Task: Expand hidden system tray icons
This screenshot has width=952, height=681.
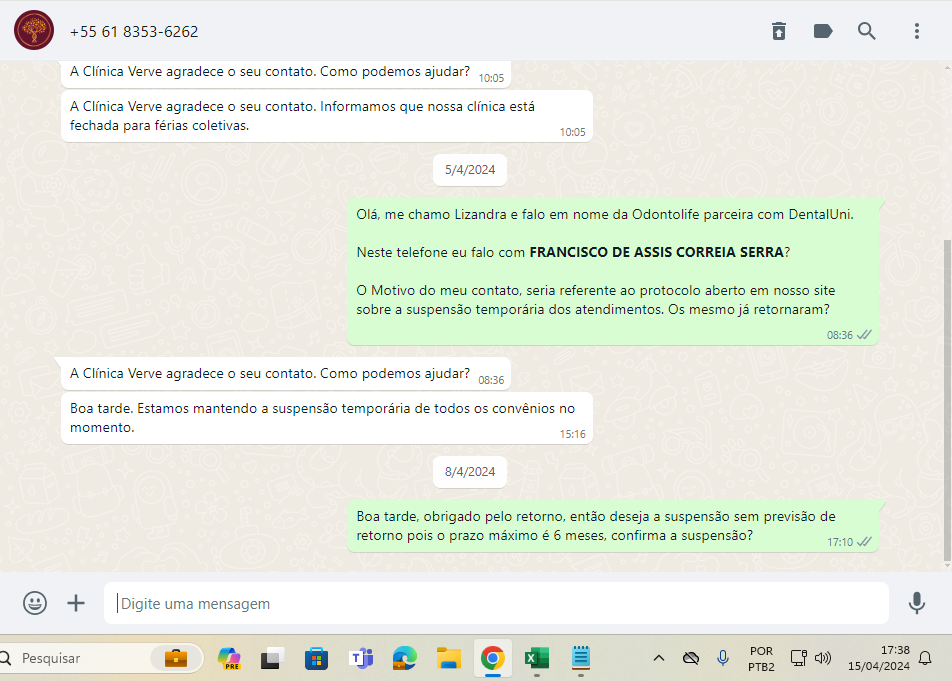Action: [659, 658]
